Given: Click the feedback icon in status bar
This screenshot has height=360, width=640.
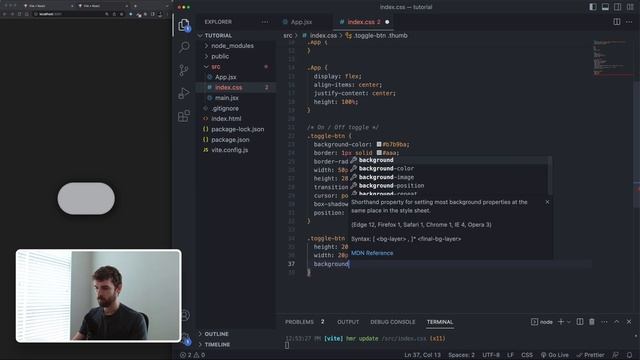Looking at the screenshot, I should pos(616,355).
